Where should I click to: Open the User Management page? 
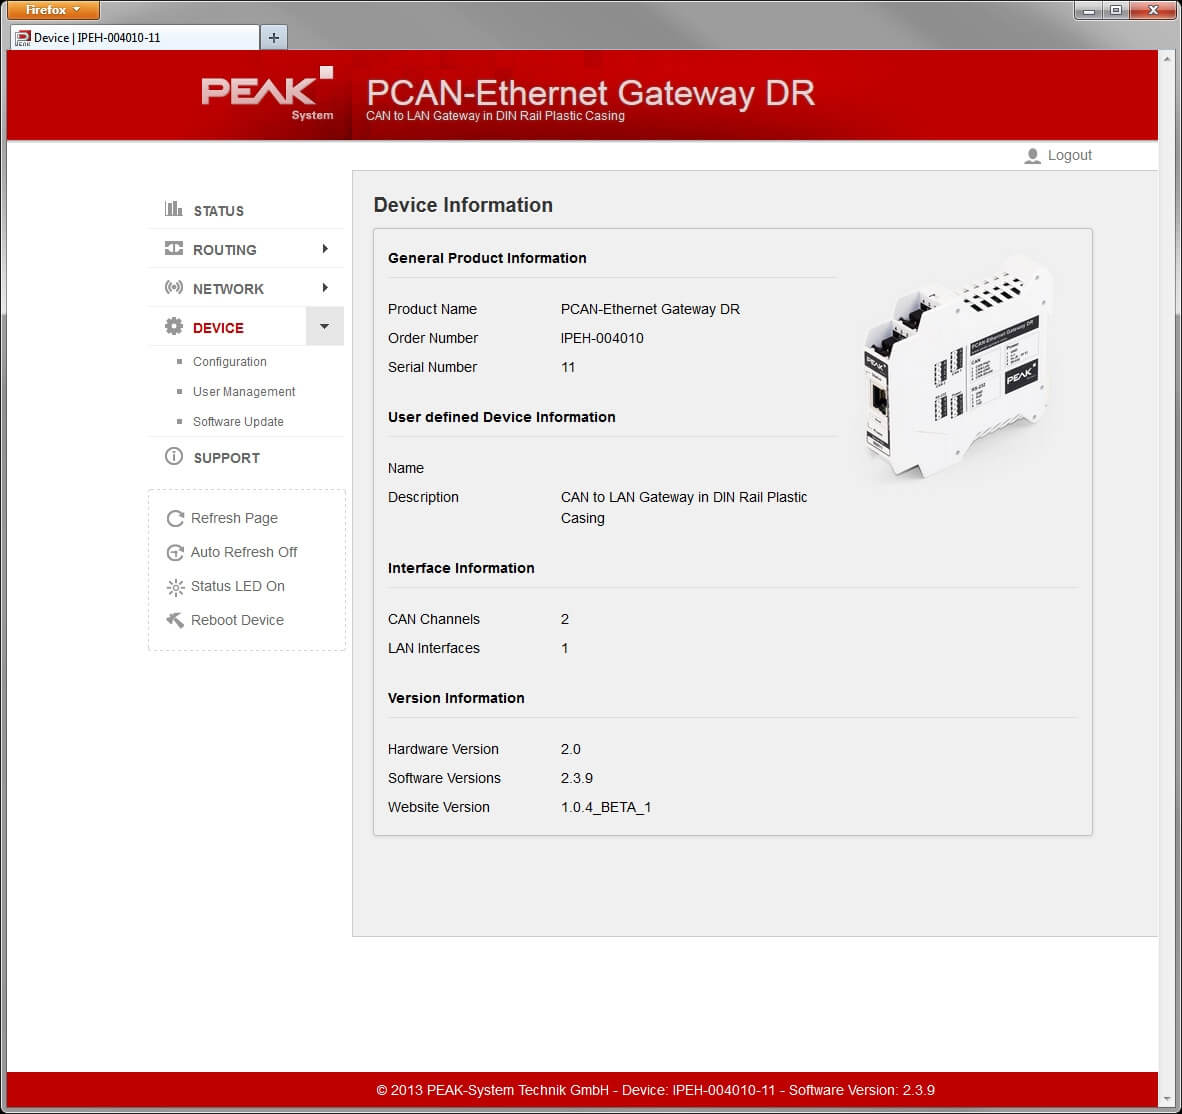[243, 391]
